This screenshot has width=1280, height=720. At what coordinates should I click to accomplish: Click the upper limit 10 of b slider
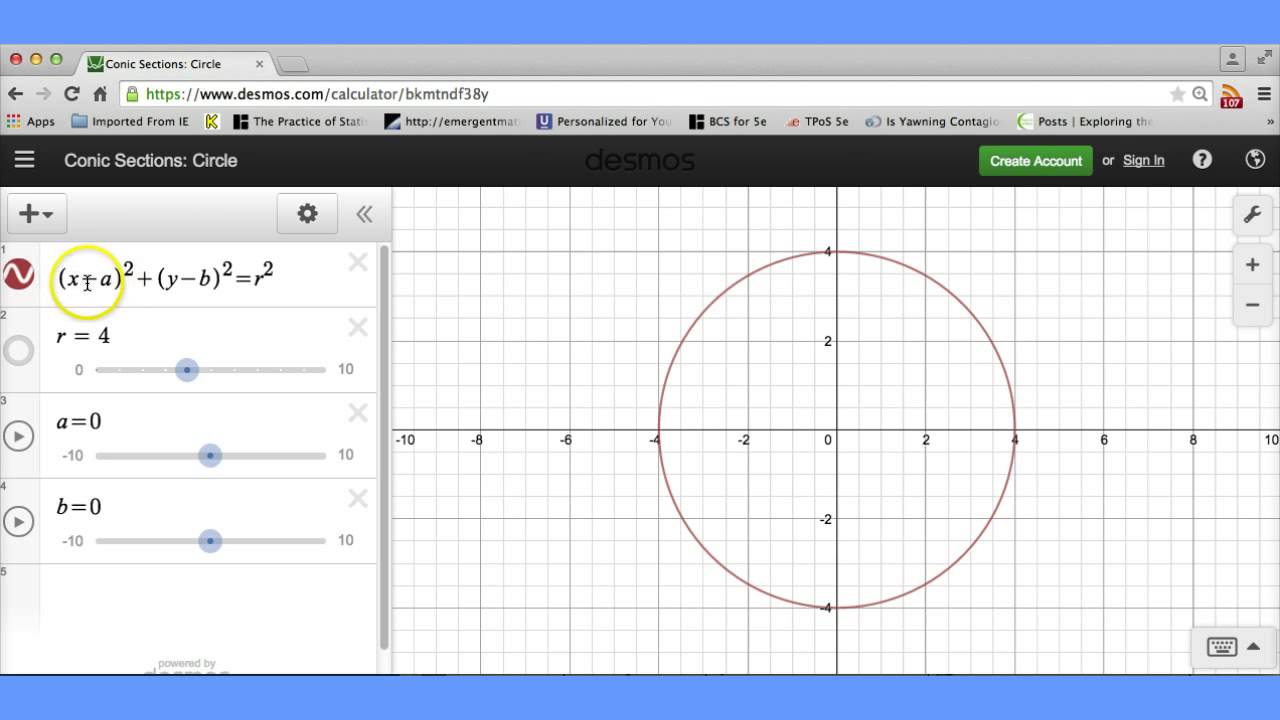346,540
